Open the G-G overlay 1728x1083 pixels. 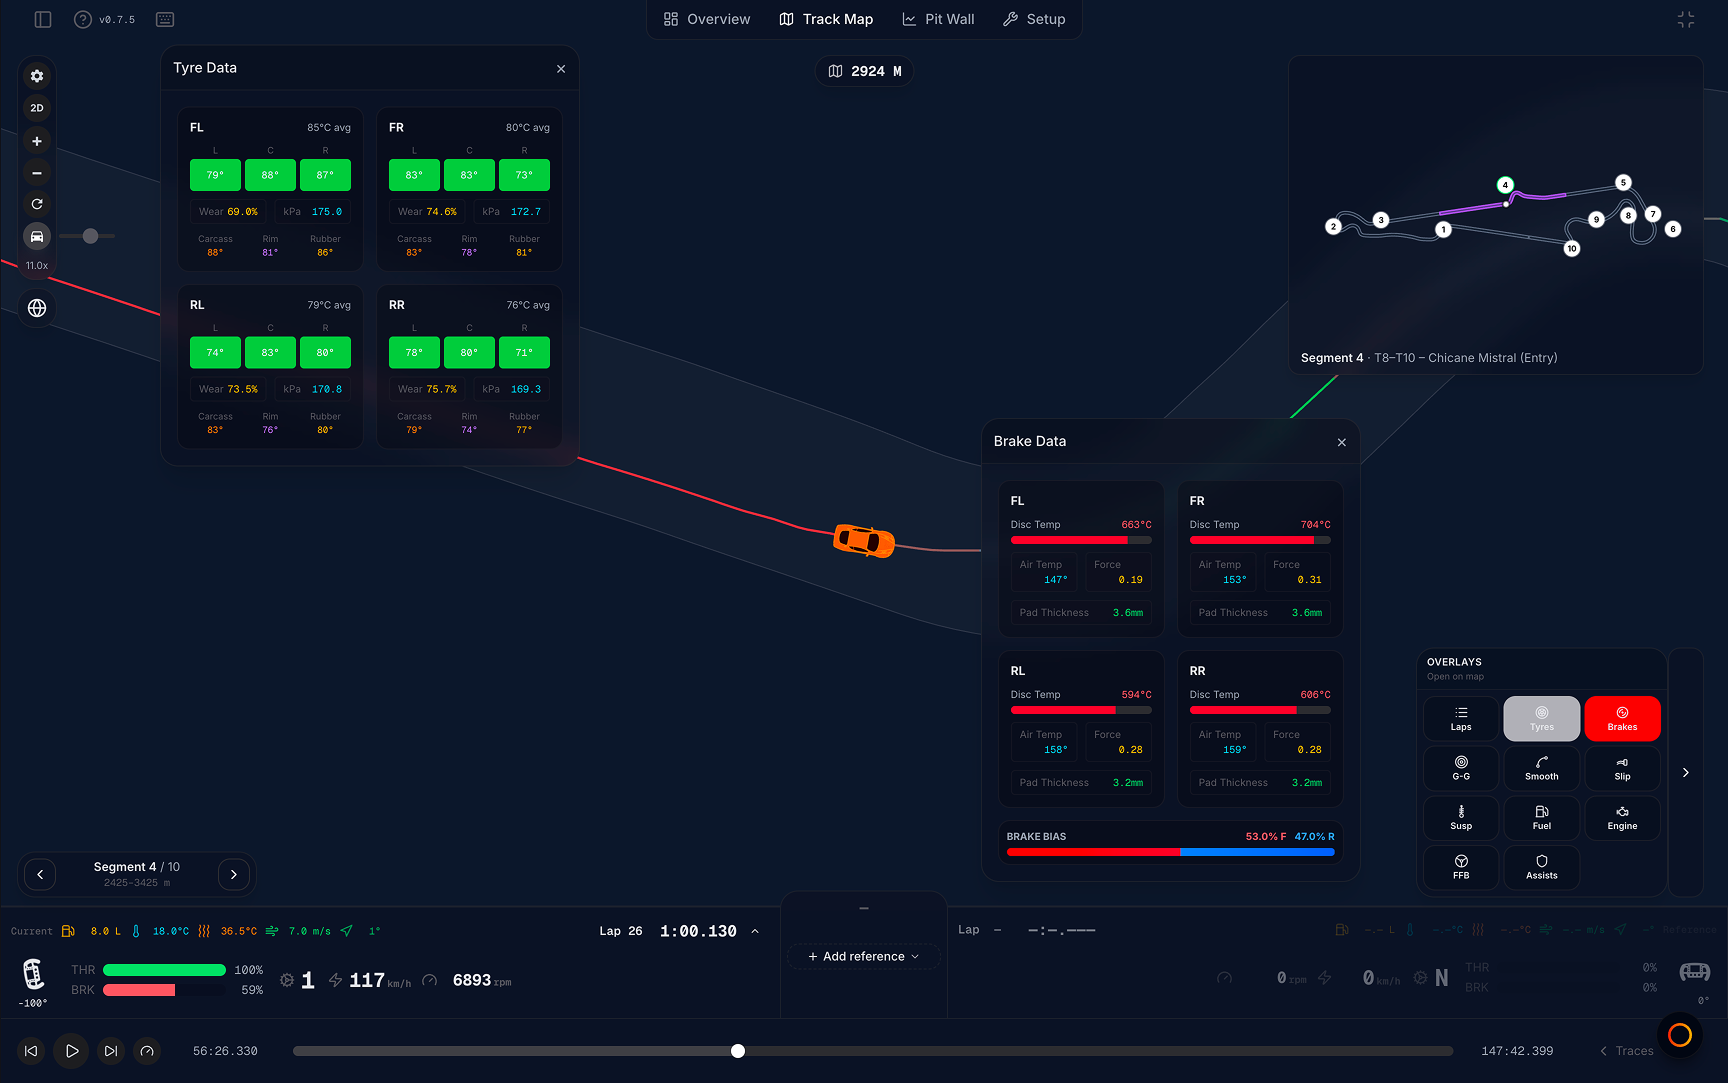1461,768
